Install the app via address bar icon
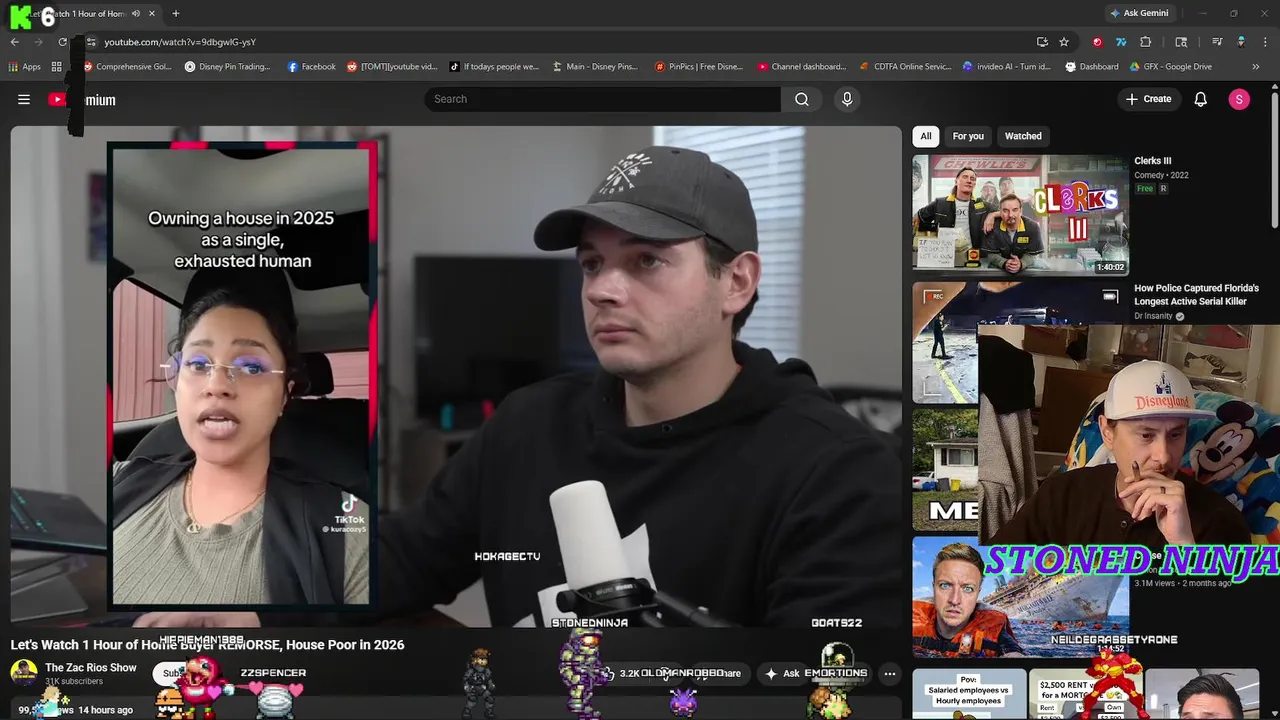 tap(1042, 42)
